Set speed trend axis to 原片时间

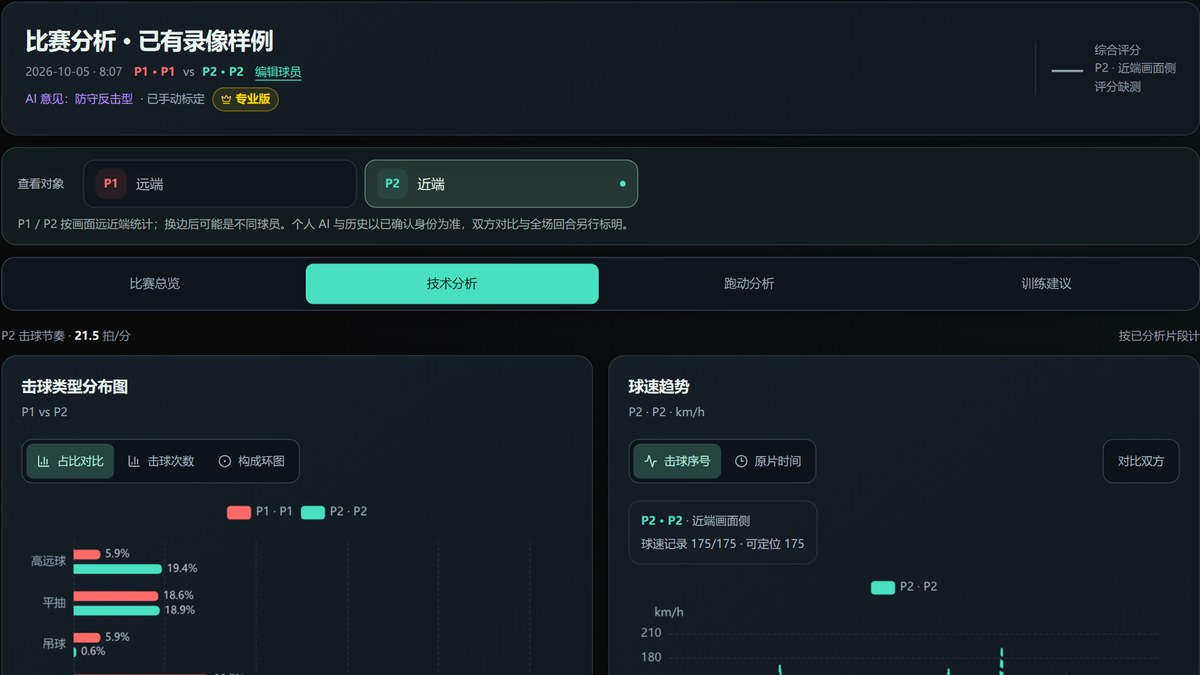(x=768, y=461)
